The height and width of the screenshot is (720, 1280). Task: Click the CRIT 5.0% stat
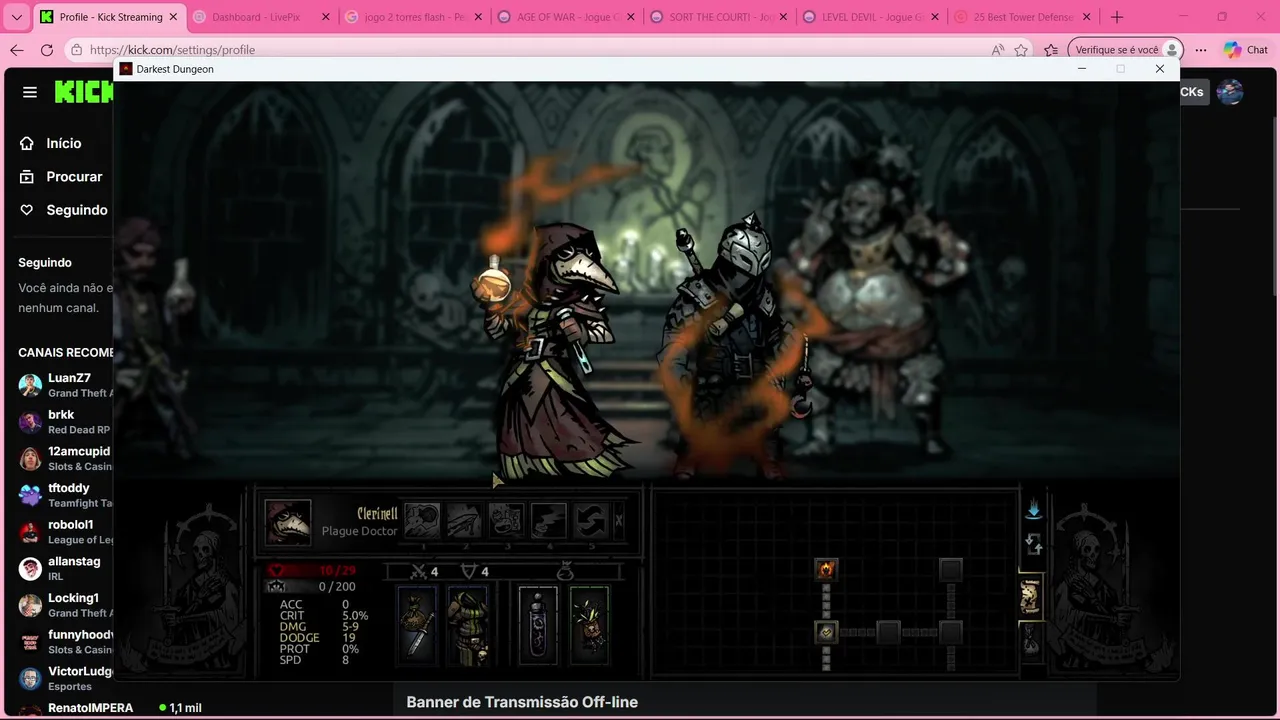click(x=324, y=616)
